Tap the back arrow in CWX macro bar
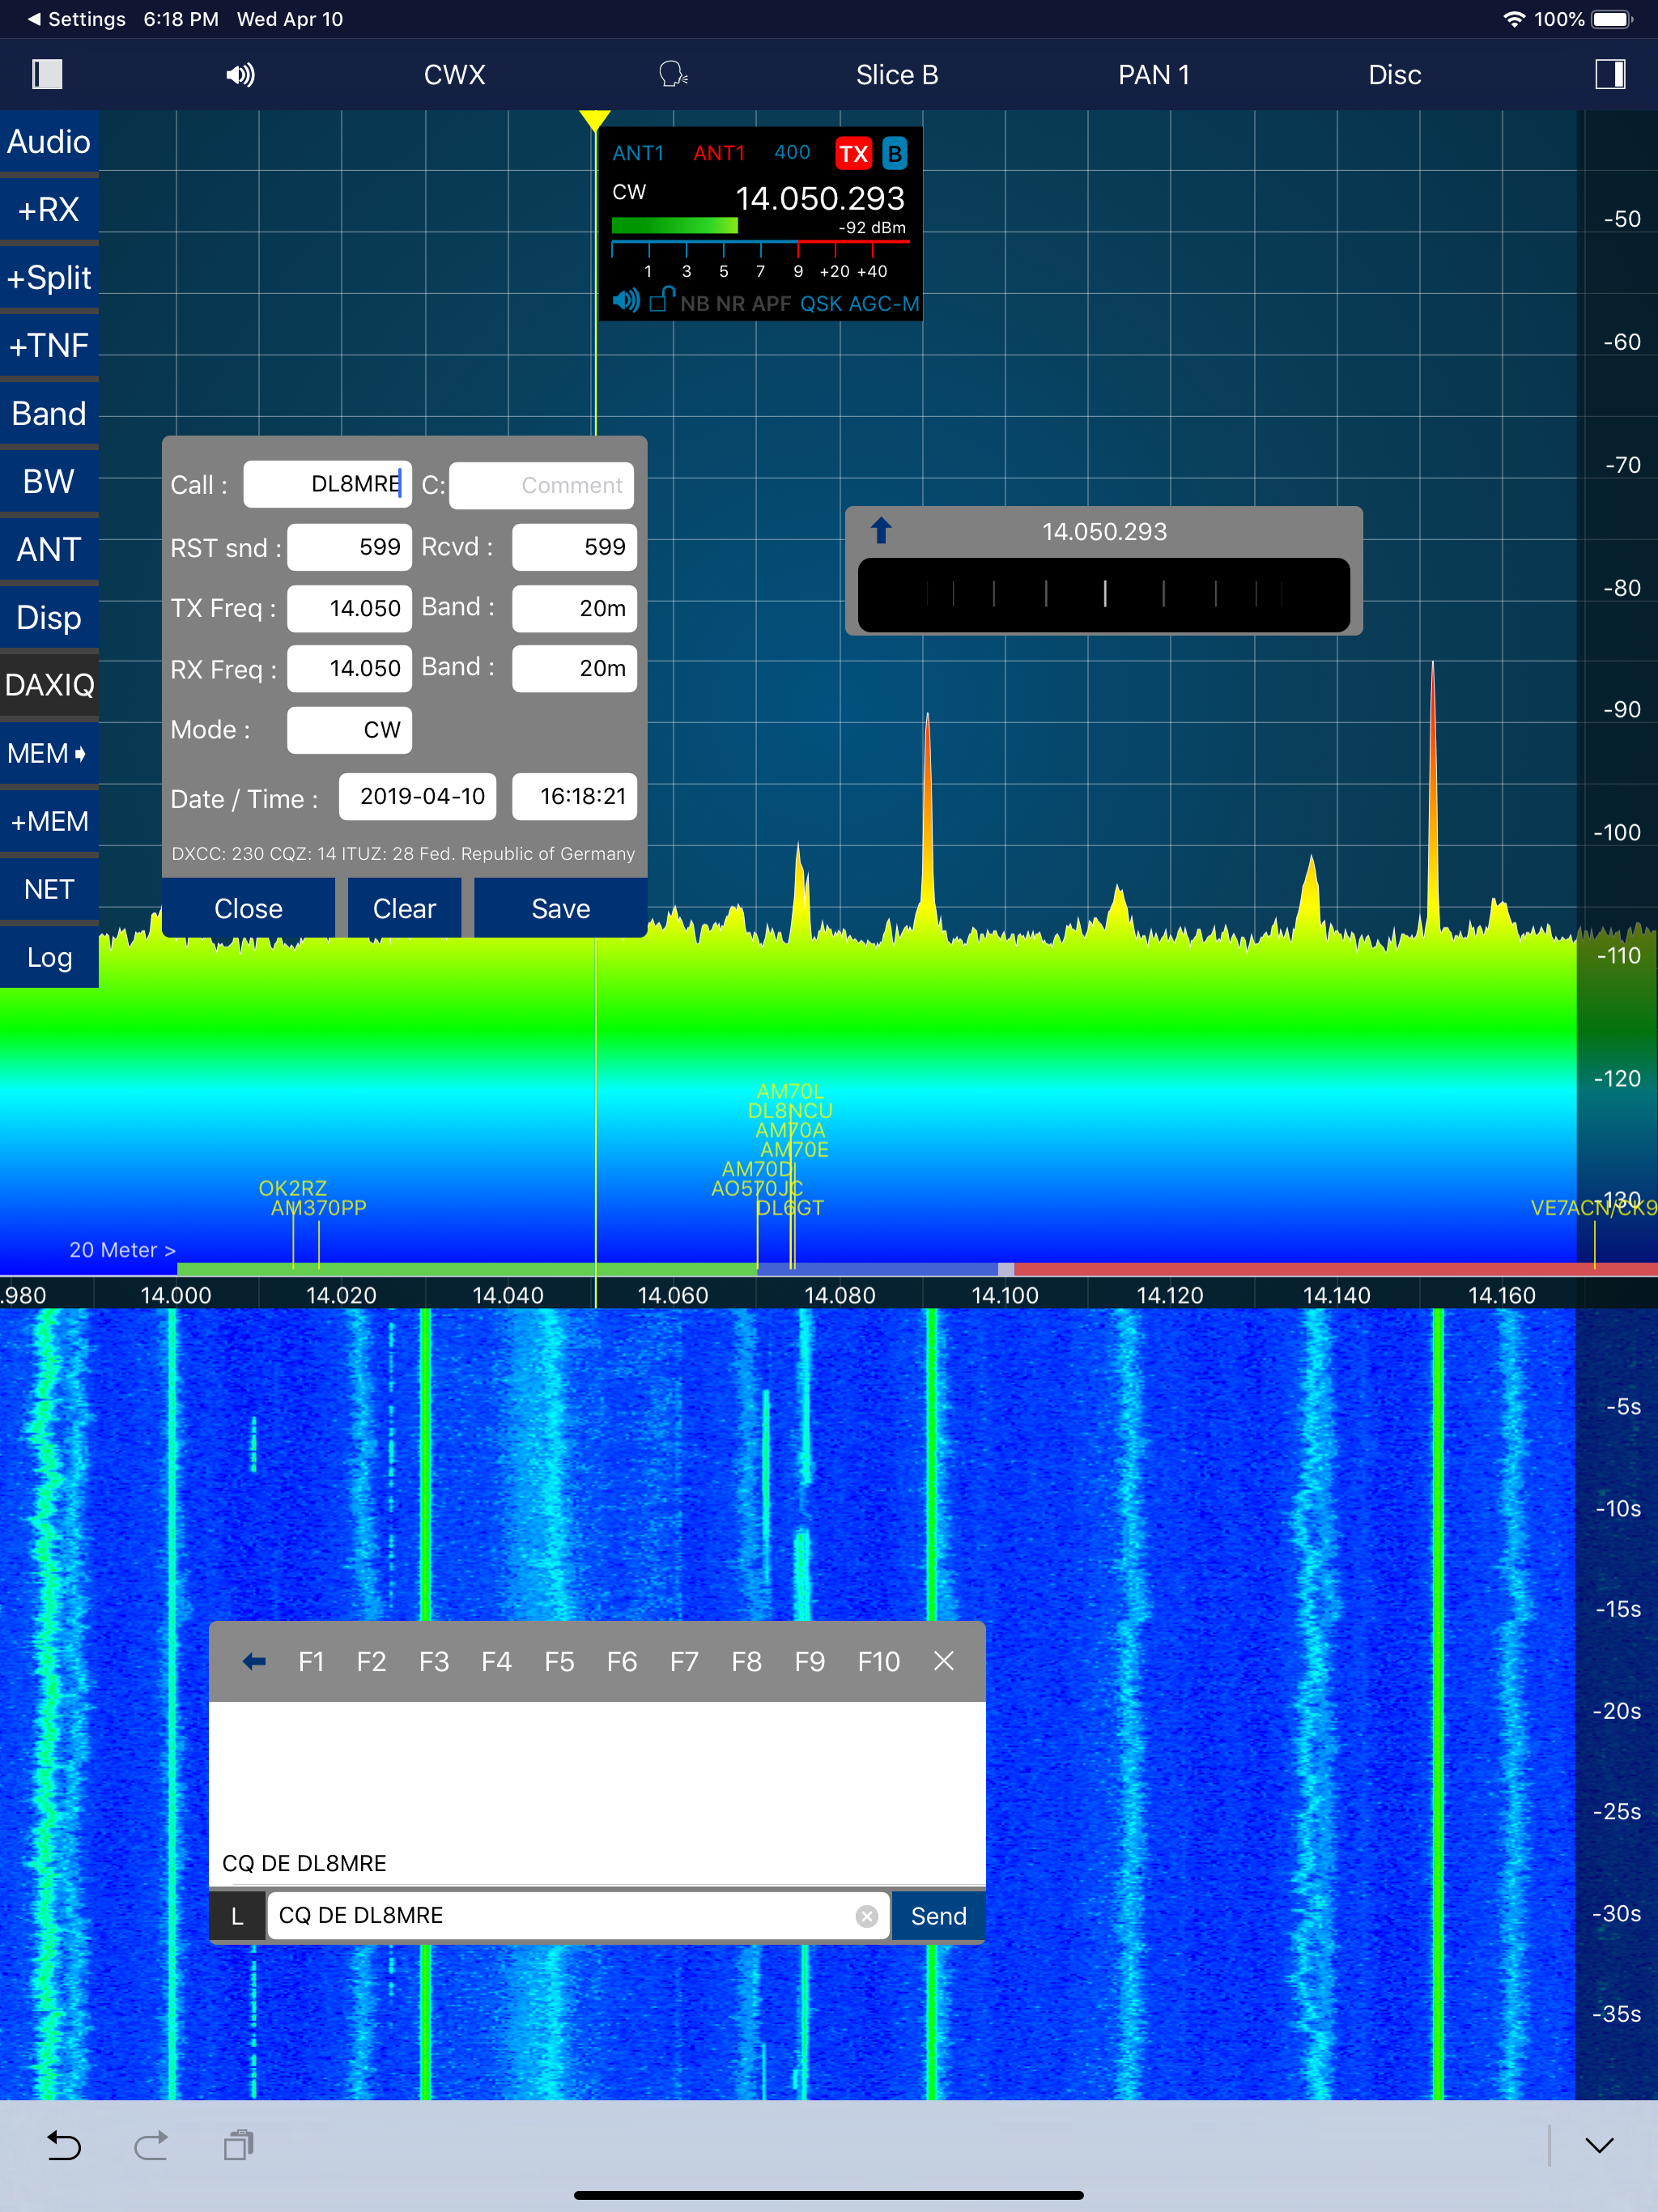Viewport: 1658px width, 2212px height. point(254,1661)
